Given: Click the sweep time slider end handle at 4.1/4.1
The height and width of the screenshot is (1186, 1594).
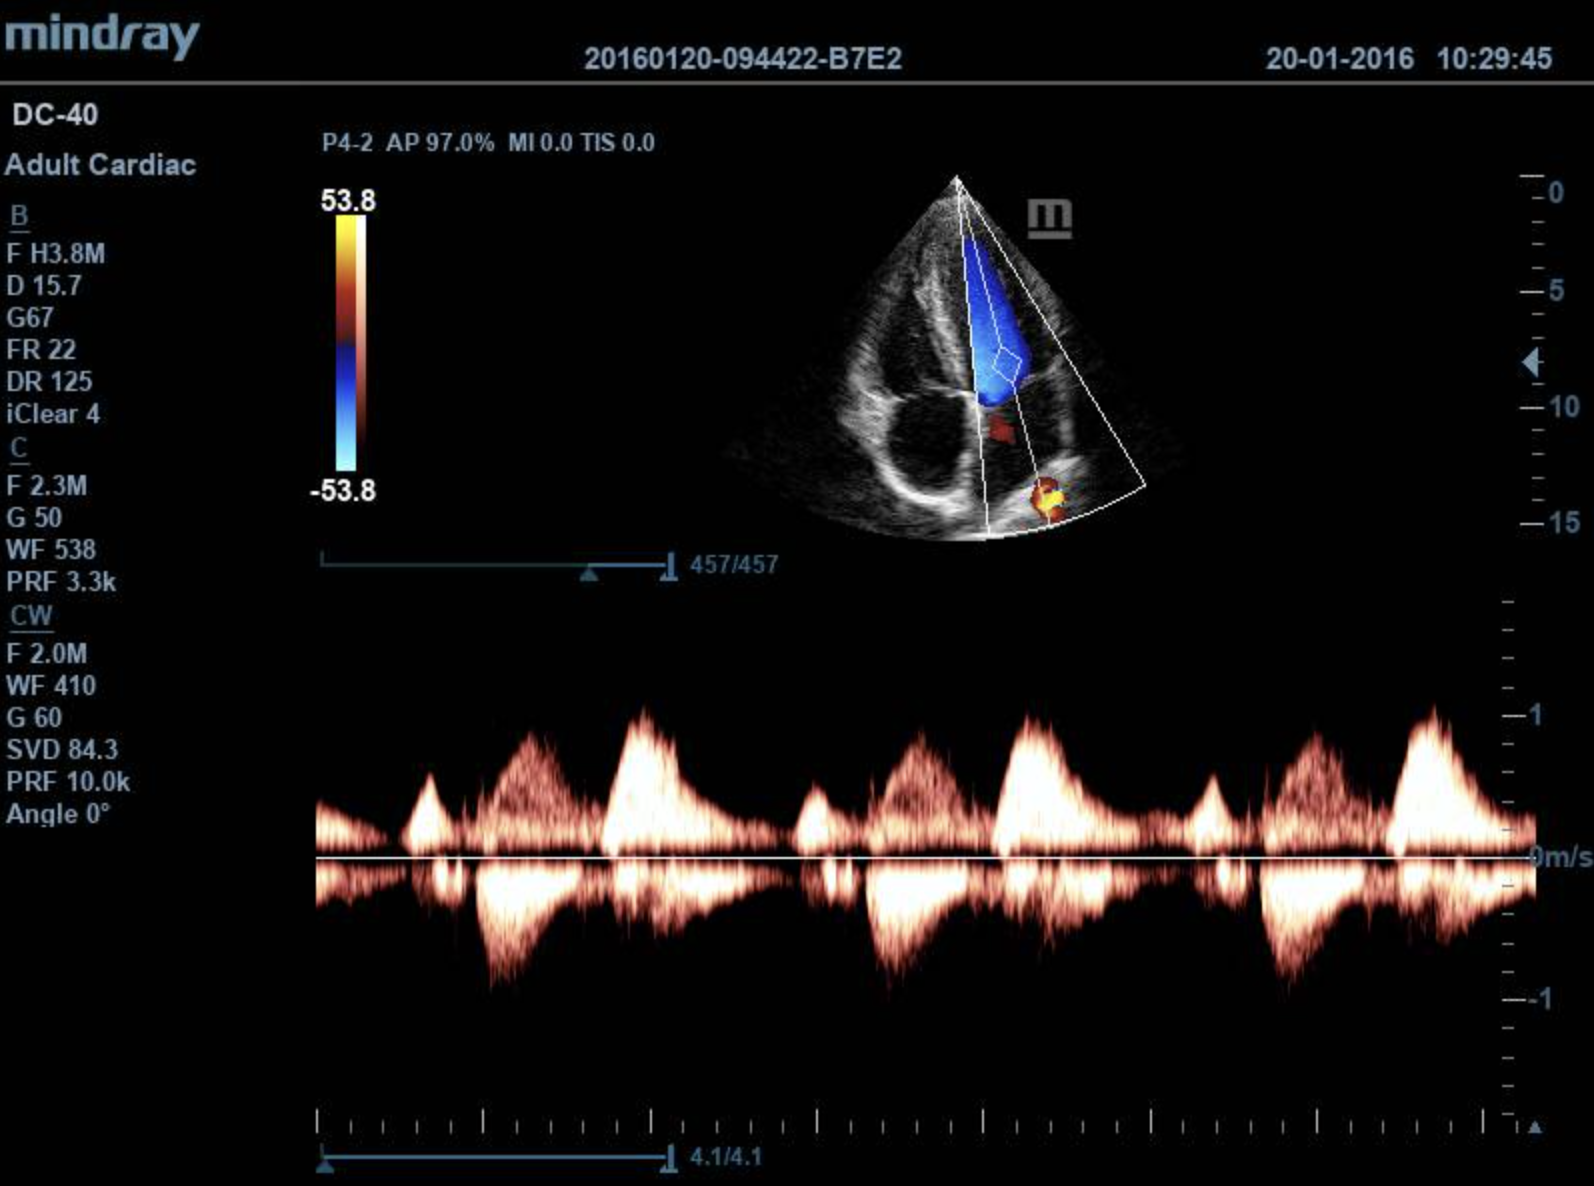Looking at the screenshot, I should pyautogui.click(x=669, y=1159).
